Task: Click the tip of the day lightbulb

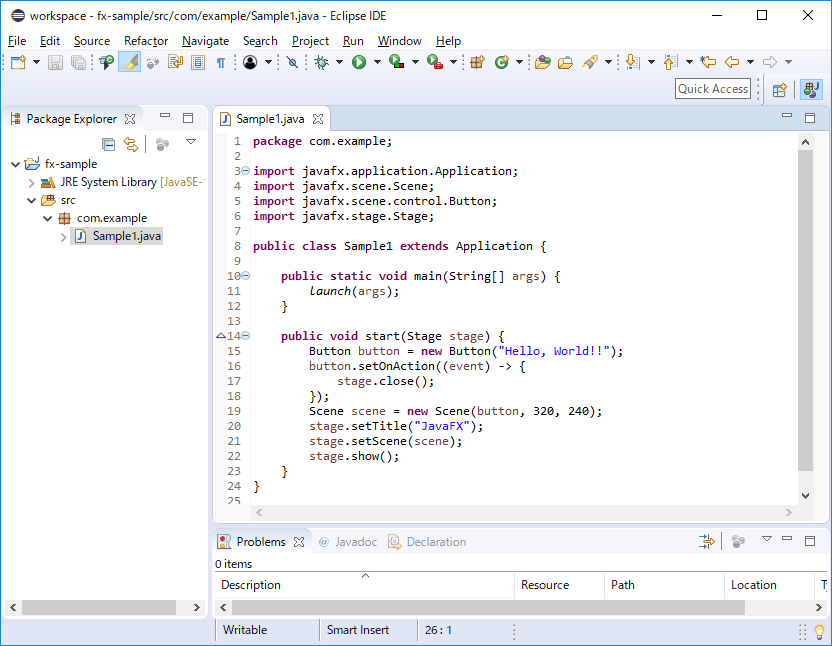Action: click(x=820, y=632)
